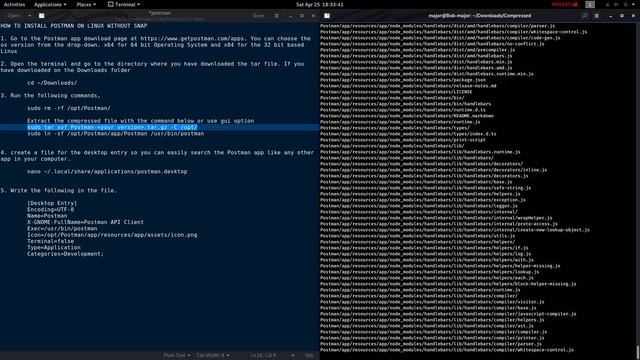Click the keyboard layout tray icon
Image resolution: width=640 pixels, height=360 pixels.
coord(590,4)
